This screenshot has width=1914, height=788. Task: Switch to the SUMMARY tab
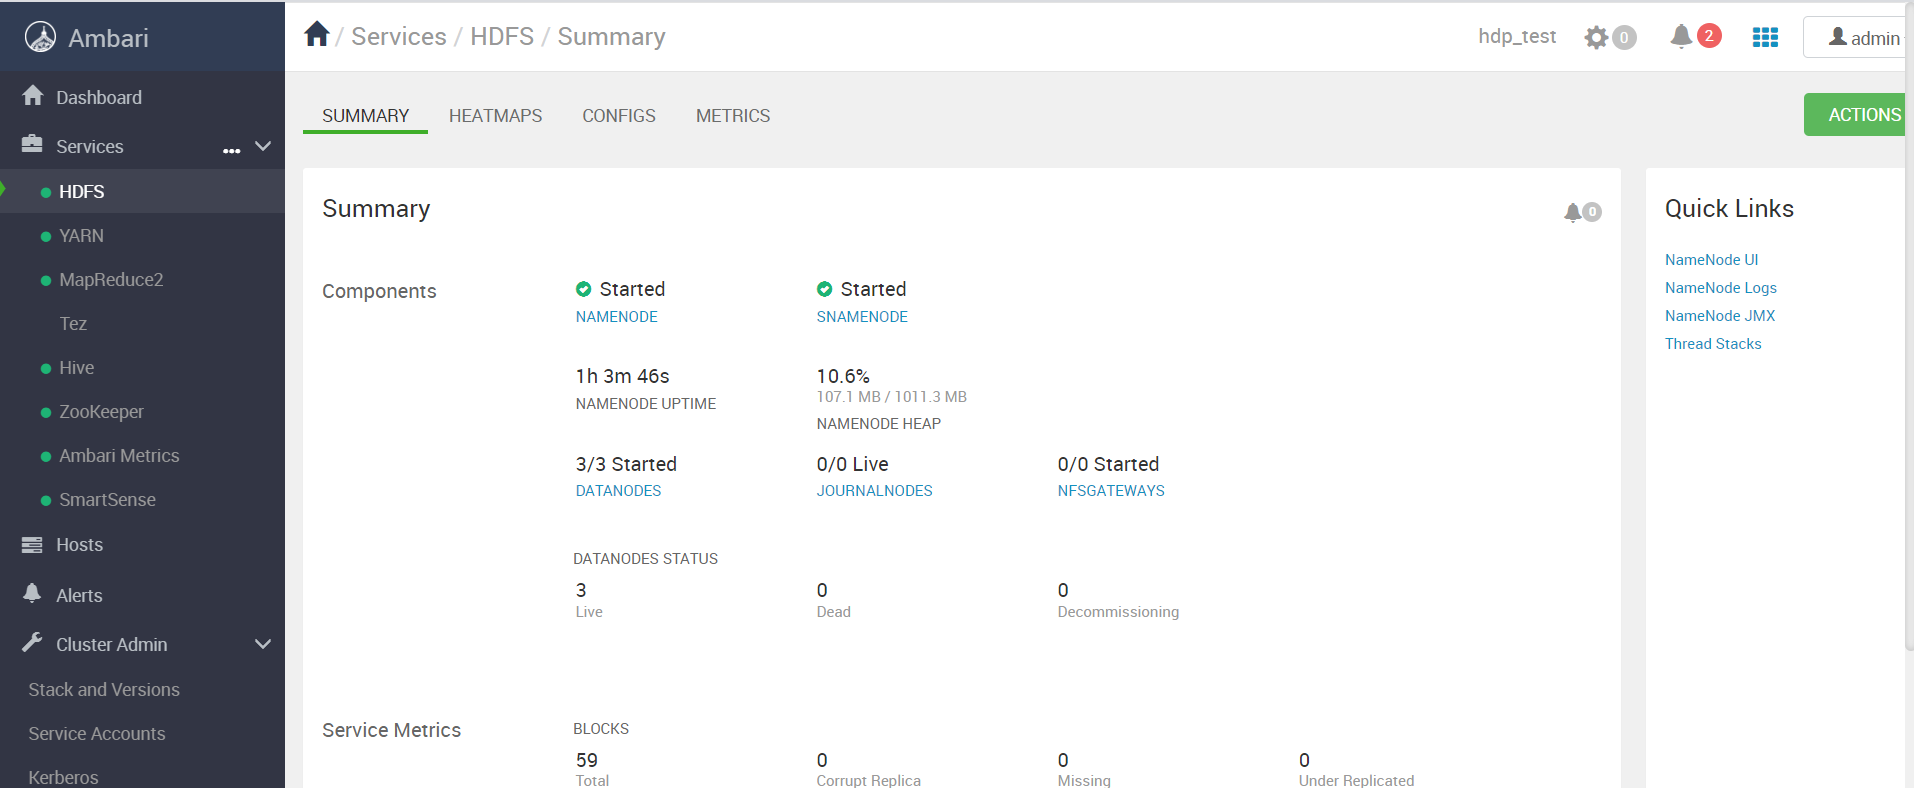(x=365, y=116)
